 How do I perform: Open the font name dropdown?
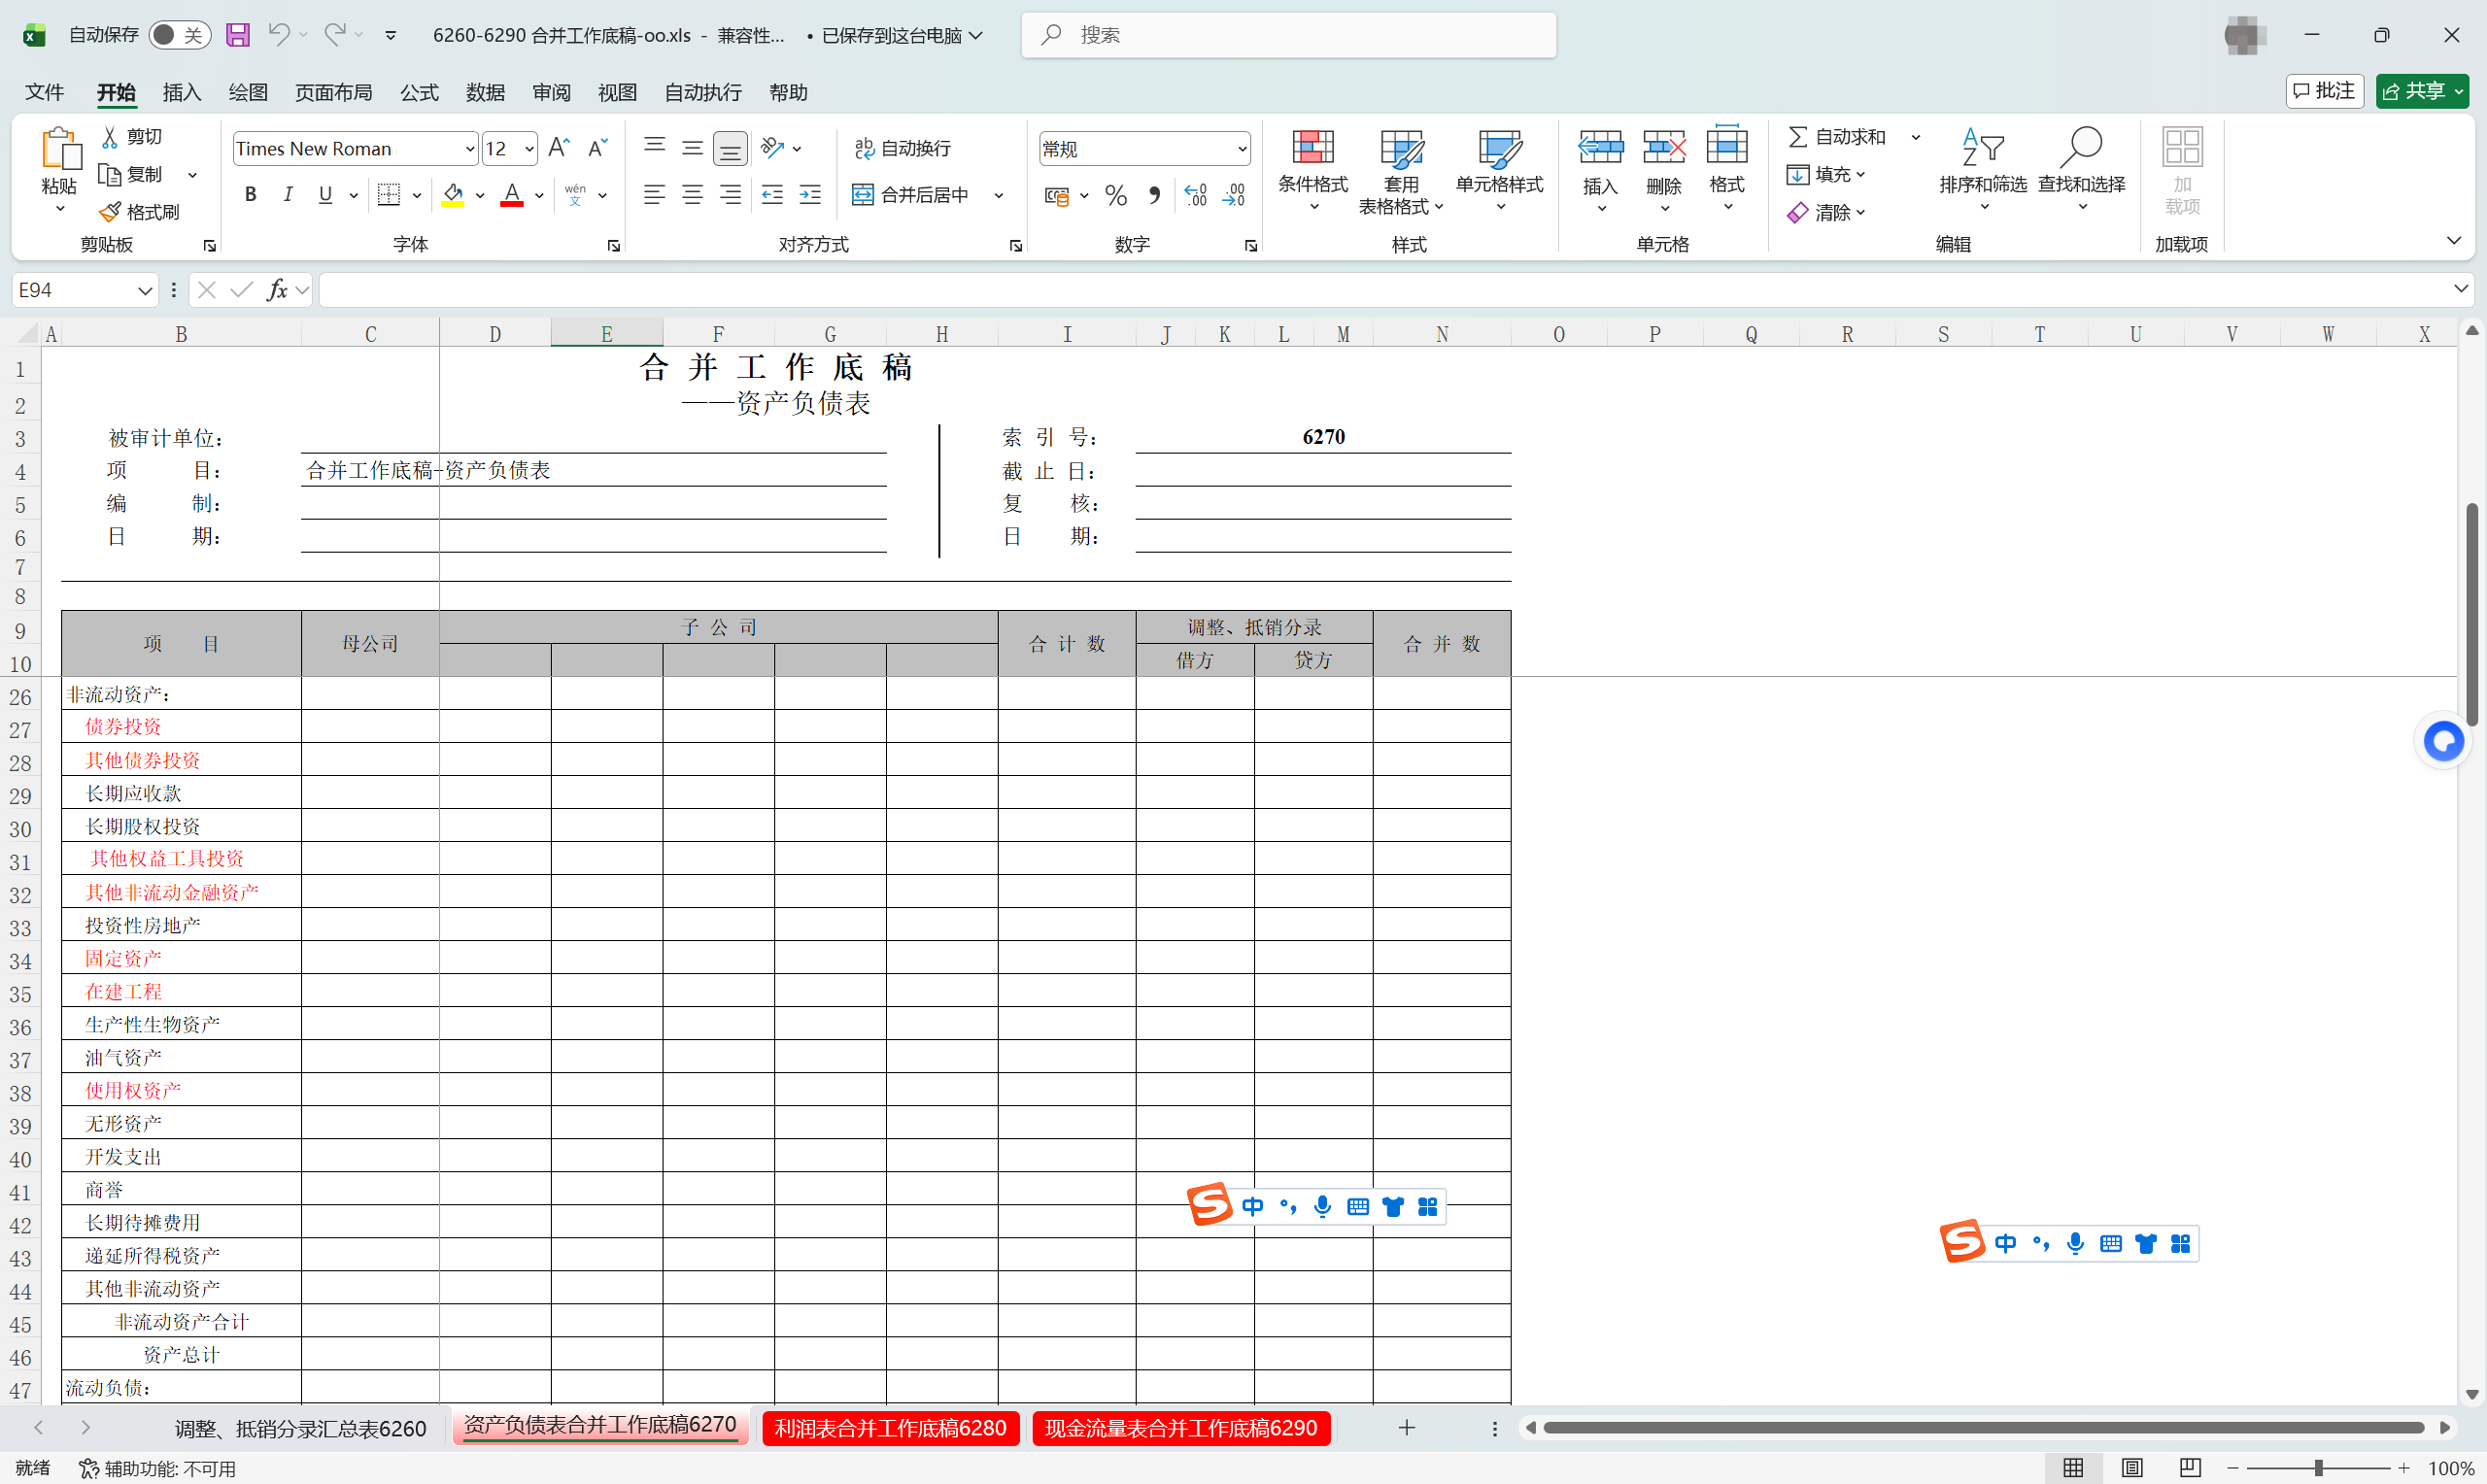tap(470, 149)
